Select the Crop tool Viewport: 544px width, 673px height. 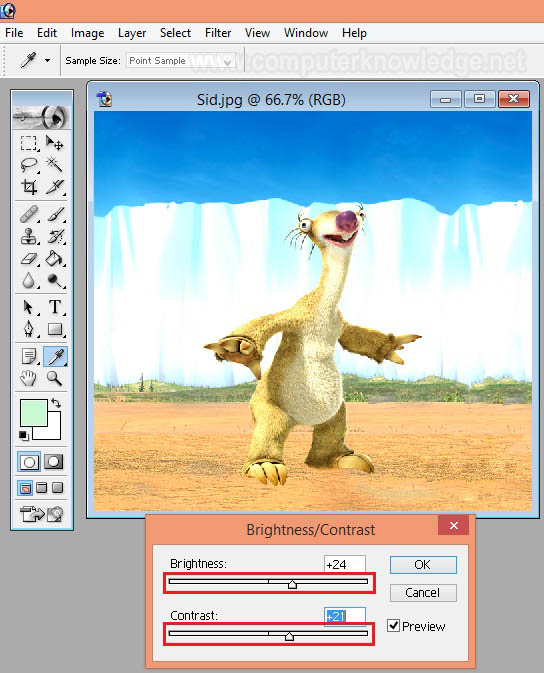click(29, 187)
